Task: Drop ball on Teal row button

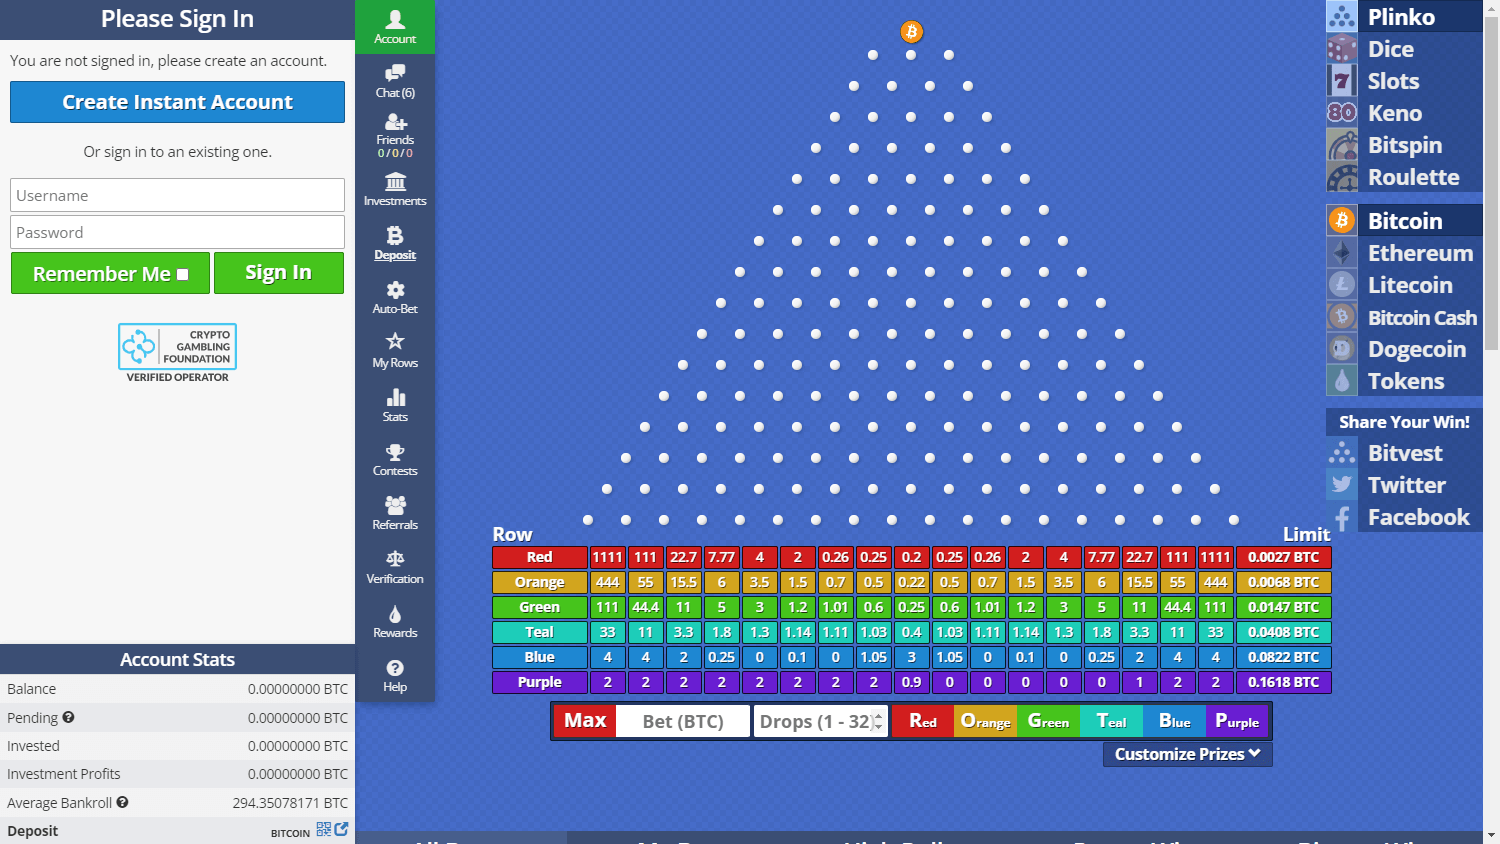Action: tap(1111, 721)
